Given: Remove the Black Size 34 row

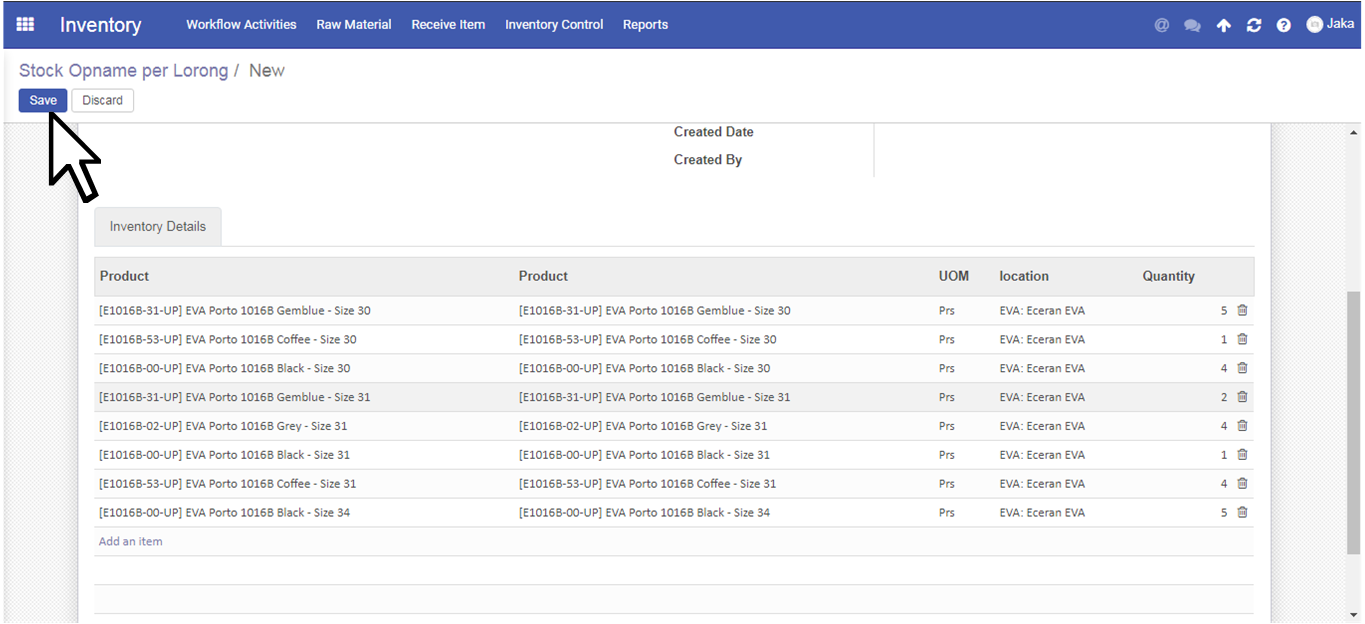Looking at the screenshot, I should pyautogui.click(x=1242, y=513).
